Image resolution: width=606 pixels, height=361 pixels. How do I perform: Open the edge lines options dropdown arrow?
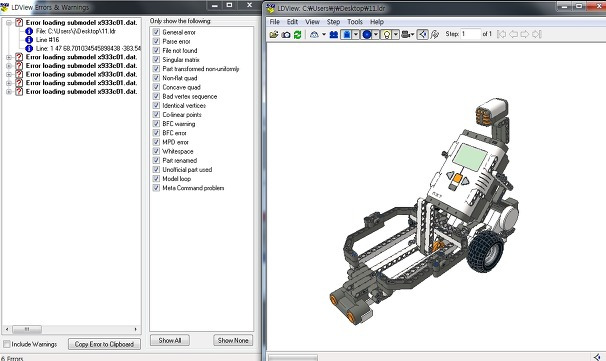coord(356,35)
